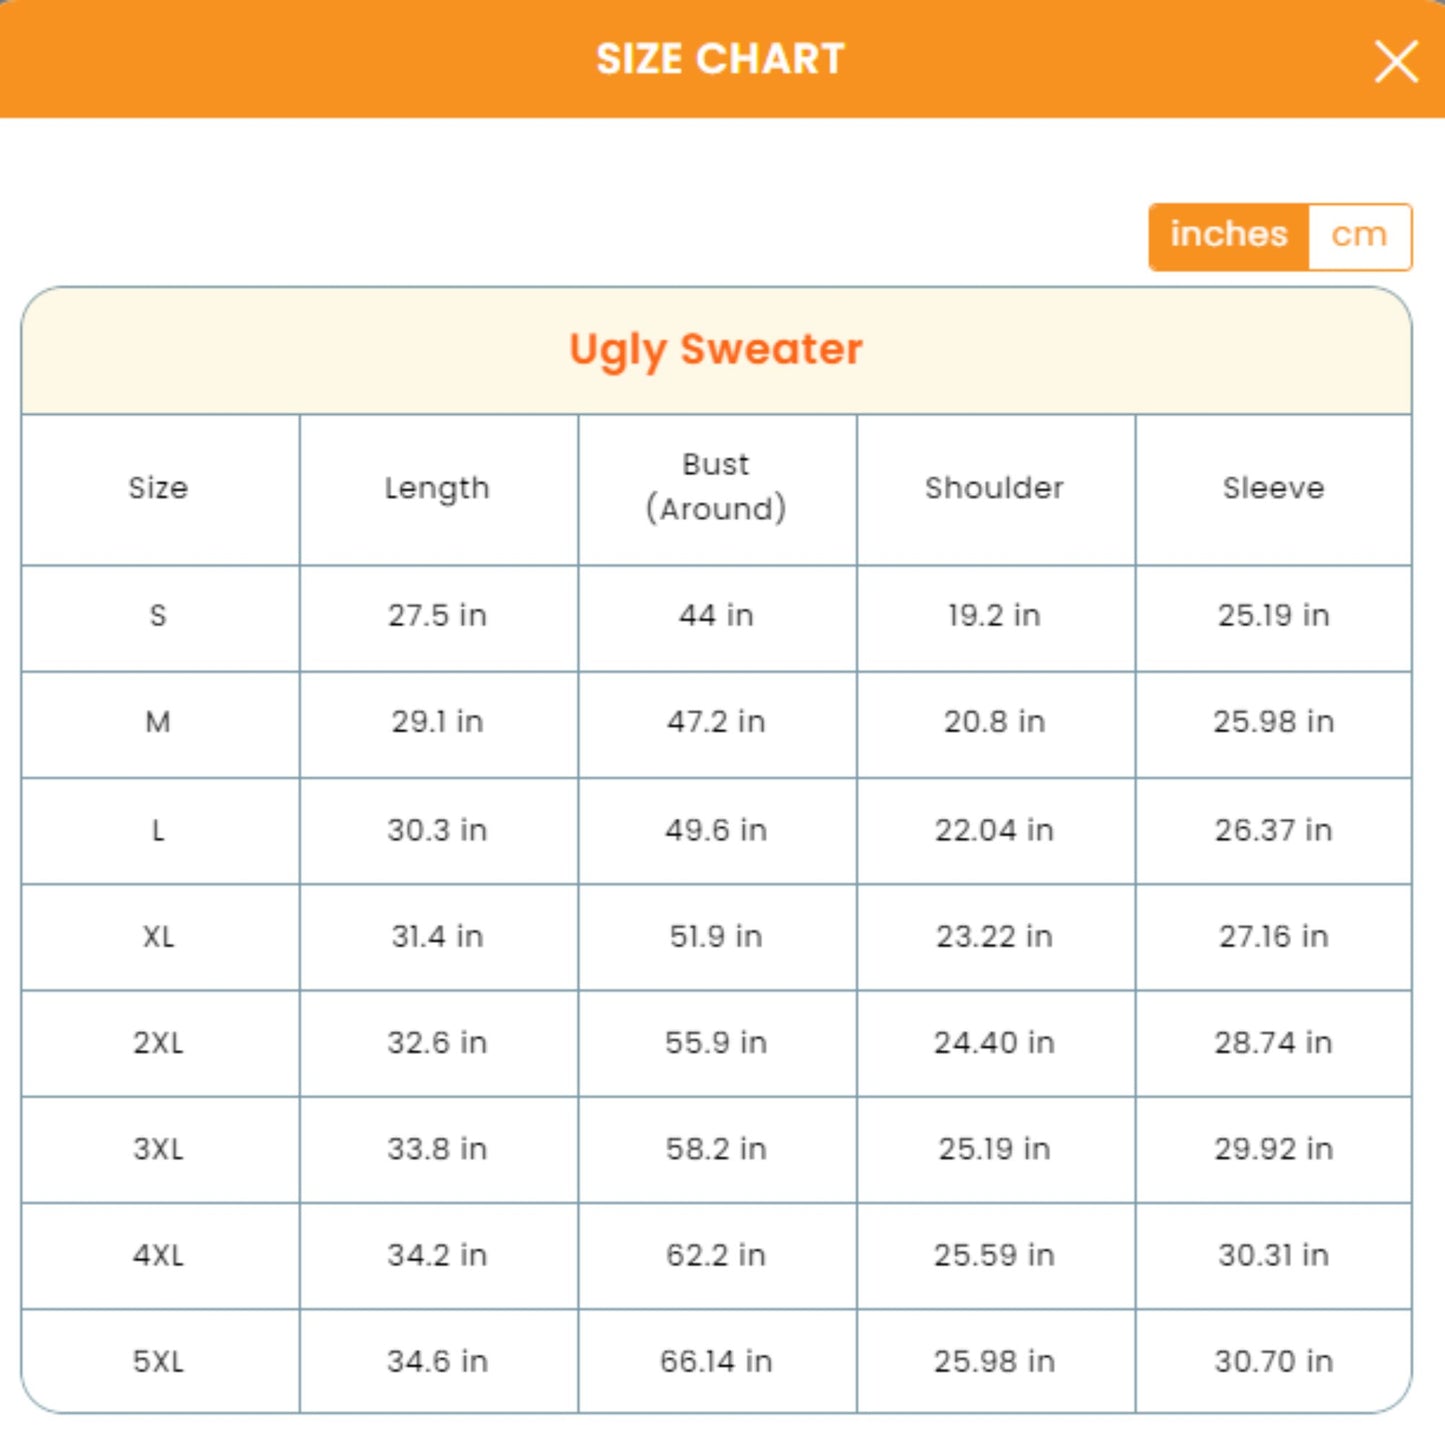Click the Ugly Sweater table title
Screen dimensions: 1445x1445
click(x=716, y=350)
